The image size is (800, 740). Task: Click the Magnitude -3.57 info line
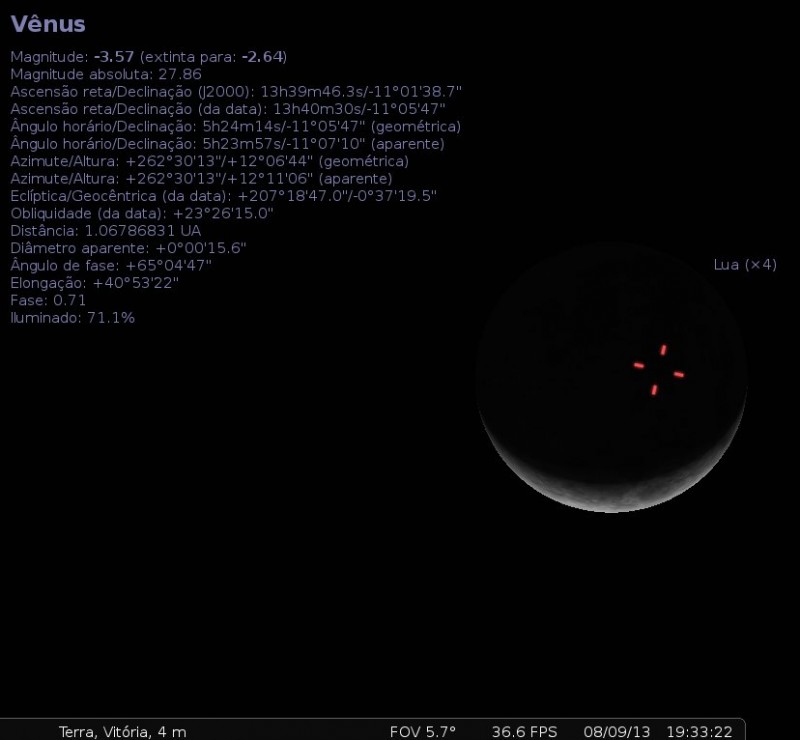coord(148,57)
